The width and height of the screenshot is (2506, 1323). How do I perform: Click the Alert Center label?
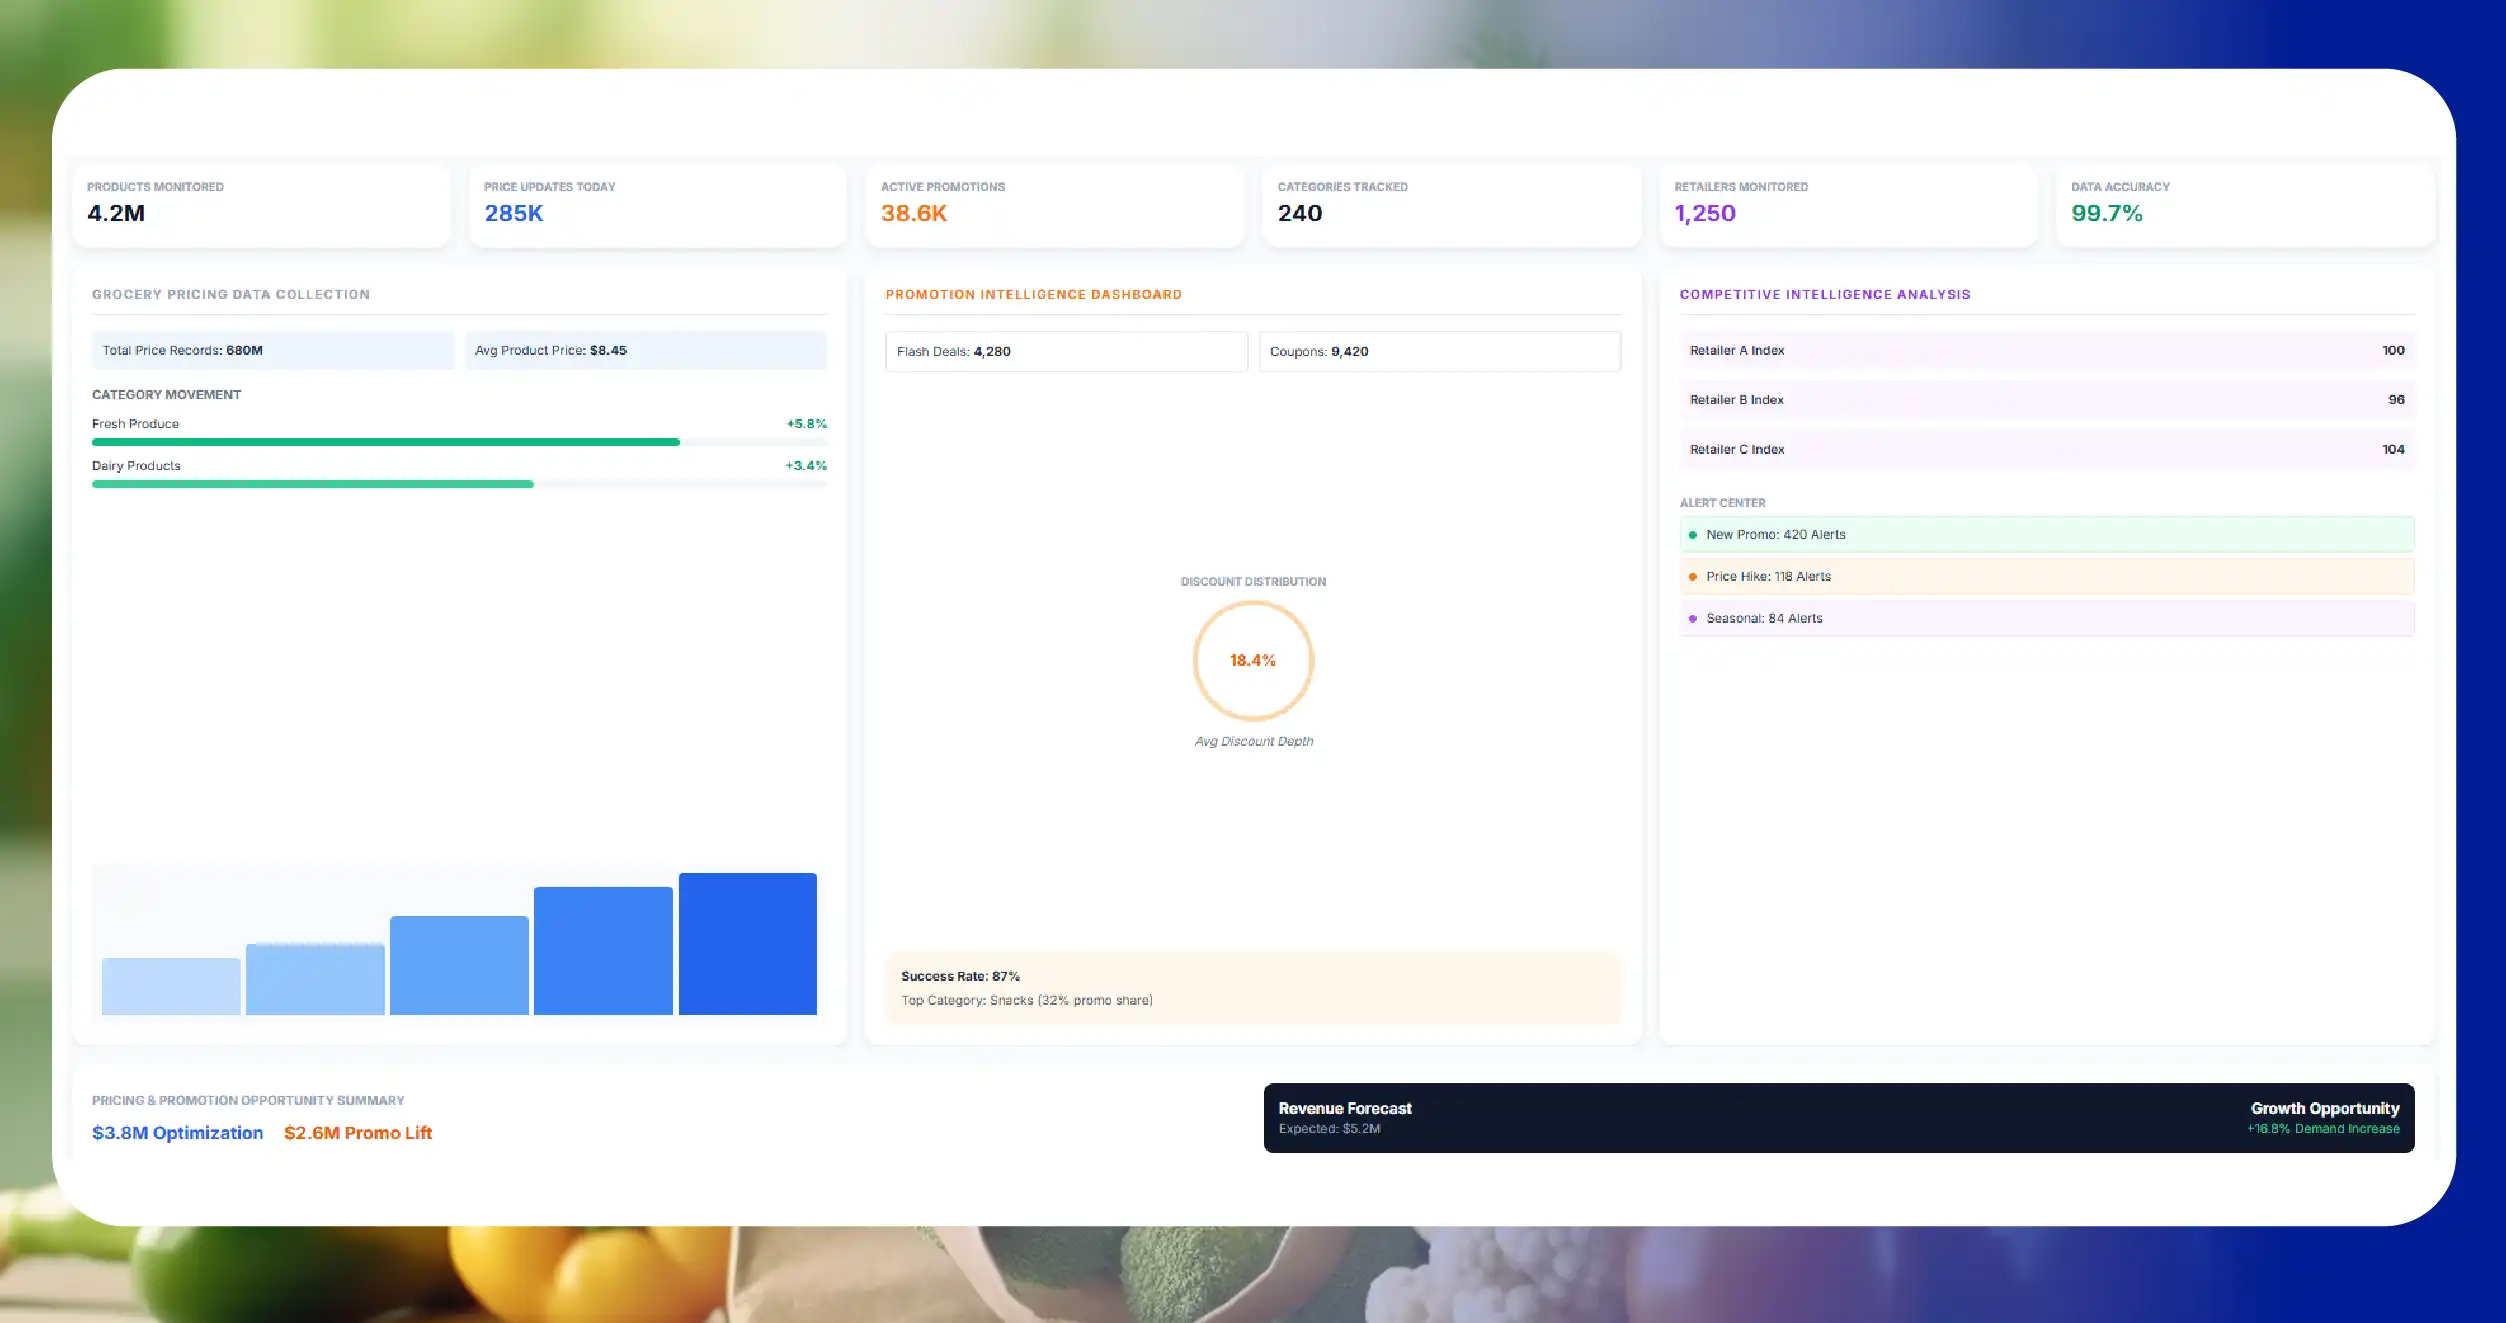click(x=1722, y=503)
